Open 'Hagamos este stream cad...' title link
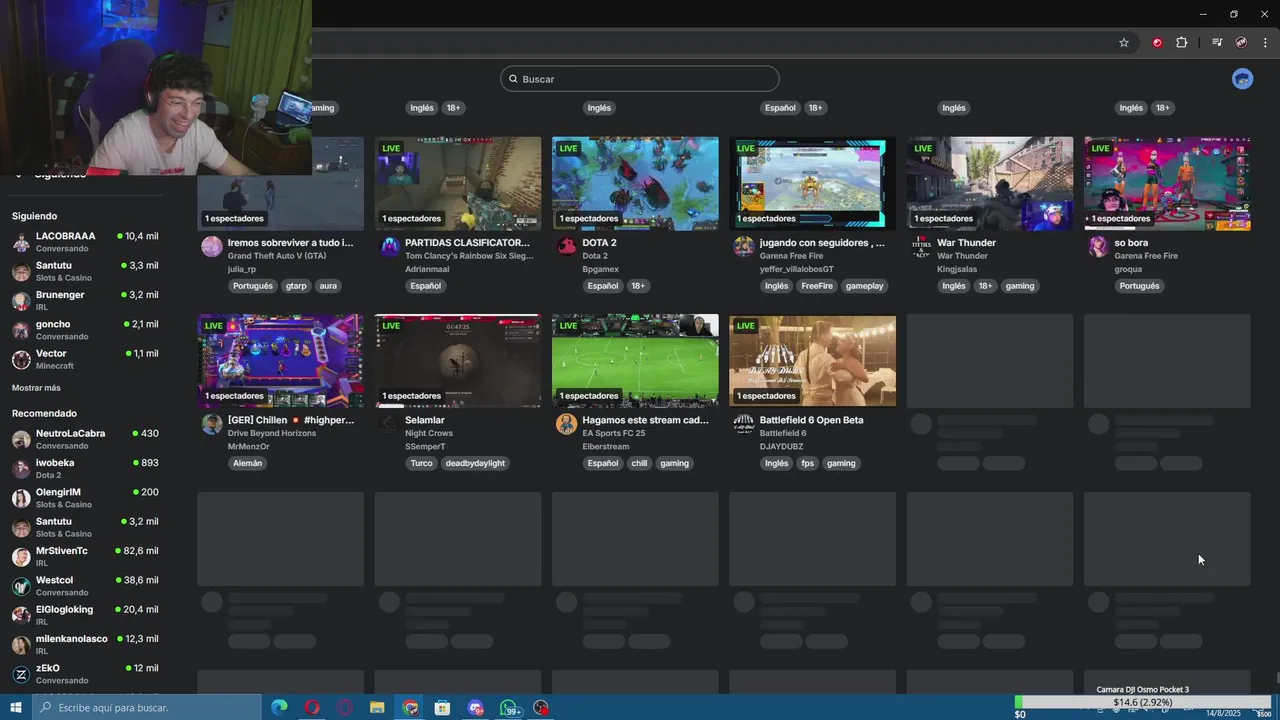This screenshot has width=1280, height=720. tap(645, 420)
